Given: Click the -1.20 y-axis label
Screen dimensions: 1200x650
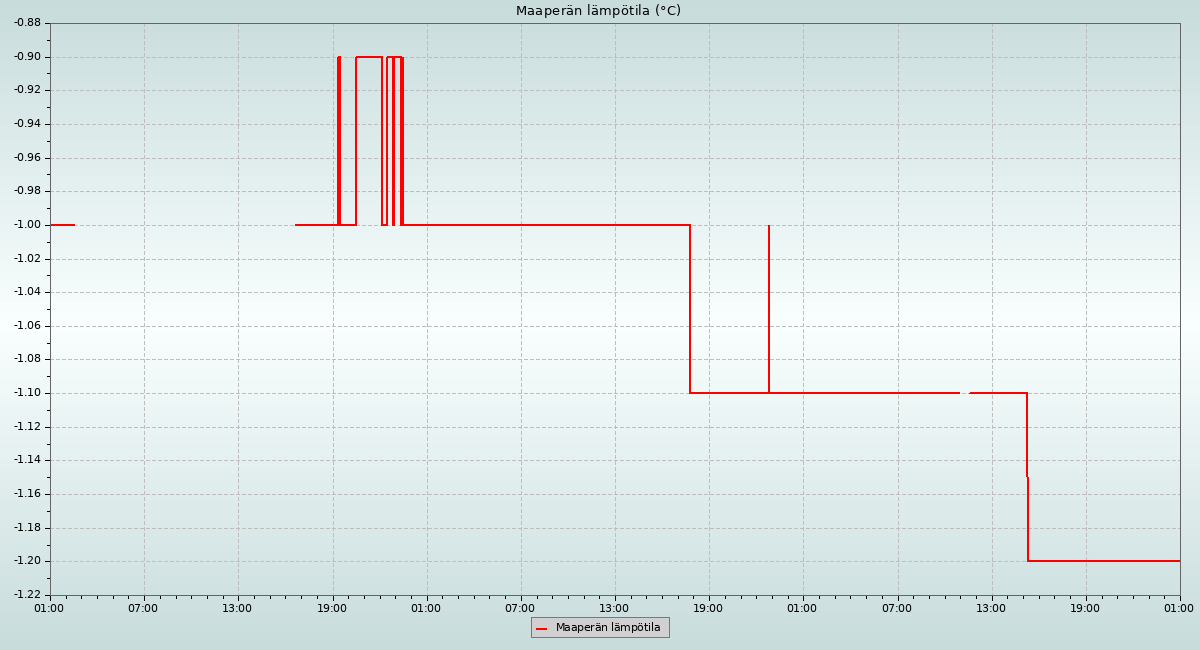Looking at the screenshot, I should coord(27,561).
